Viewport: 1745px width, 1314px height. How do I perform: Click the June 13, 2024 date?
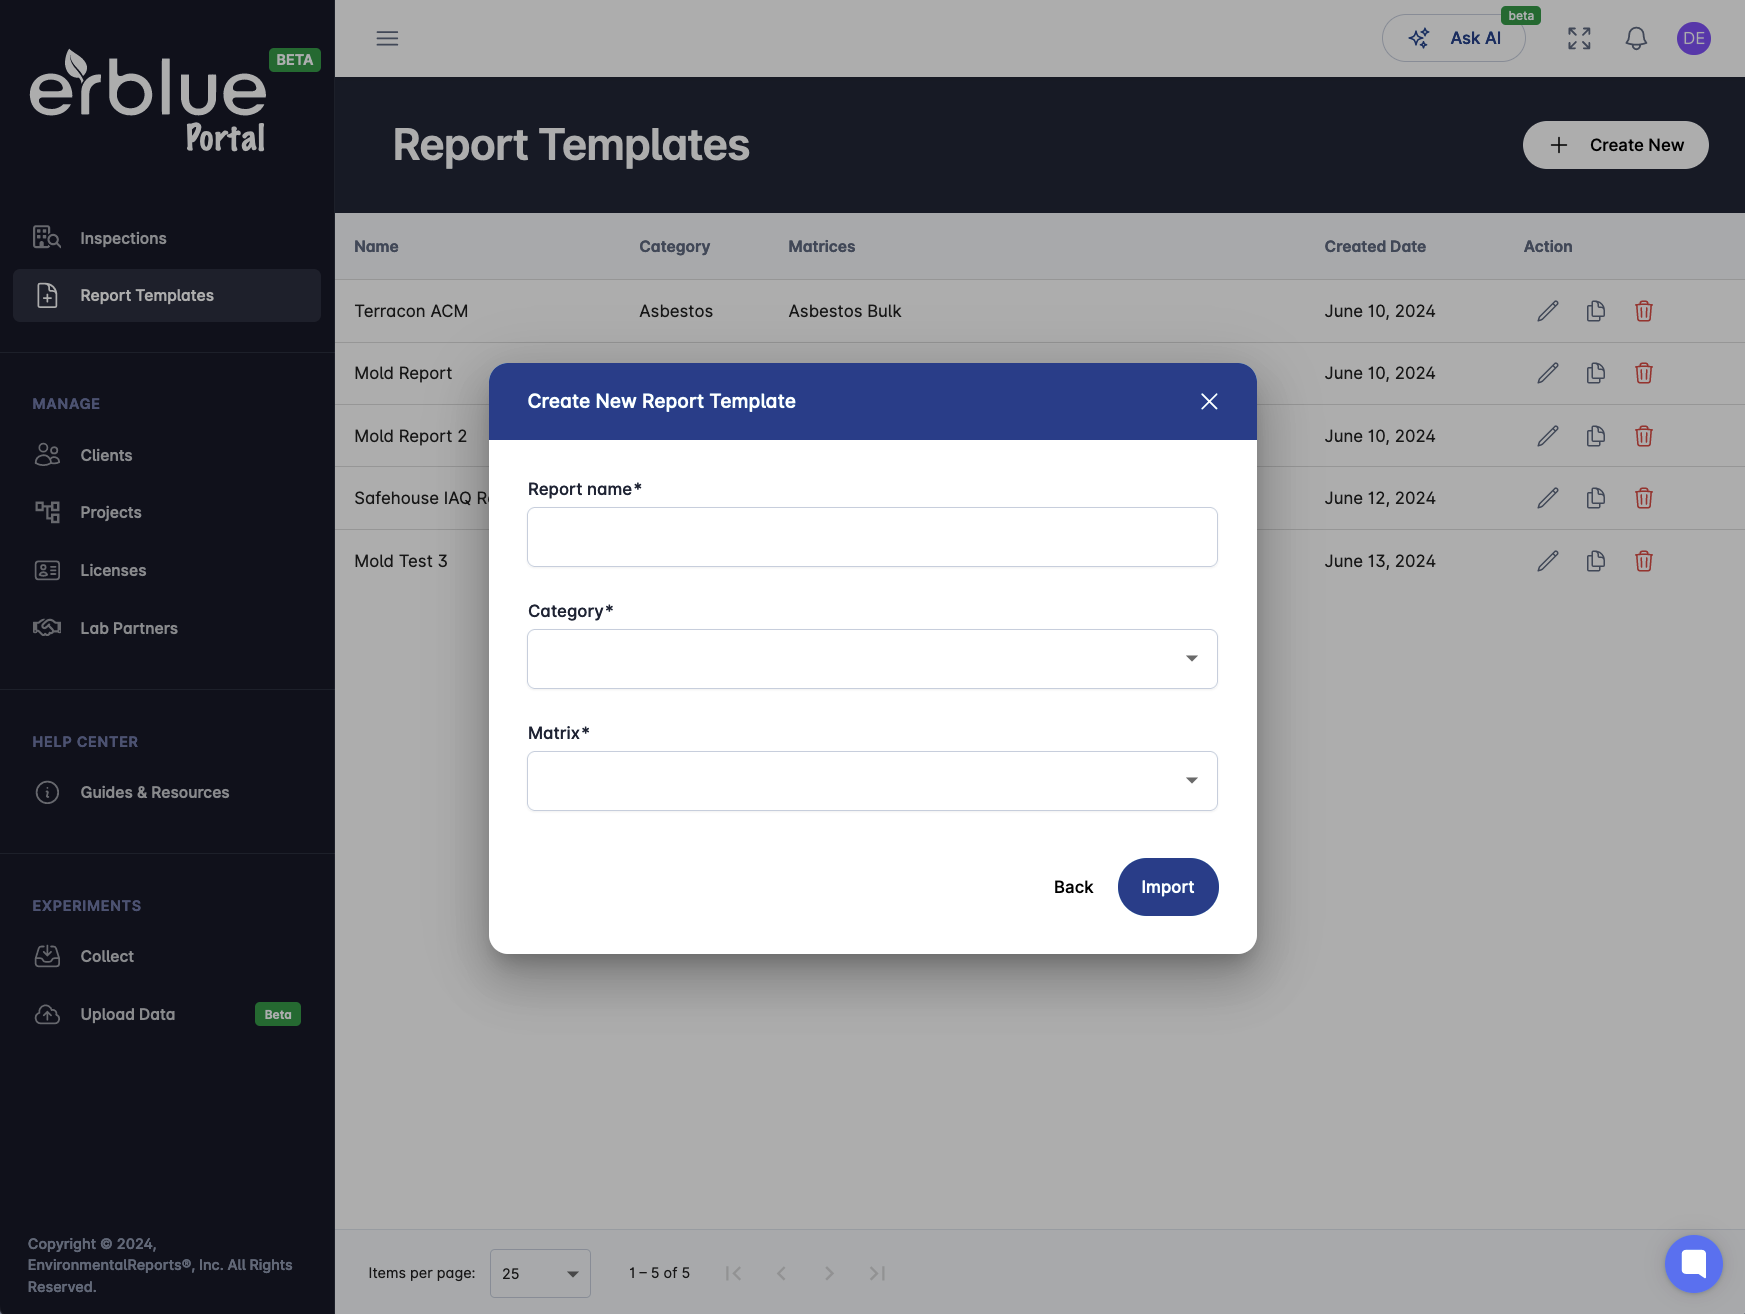pos(1380,561)
